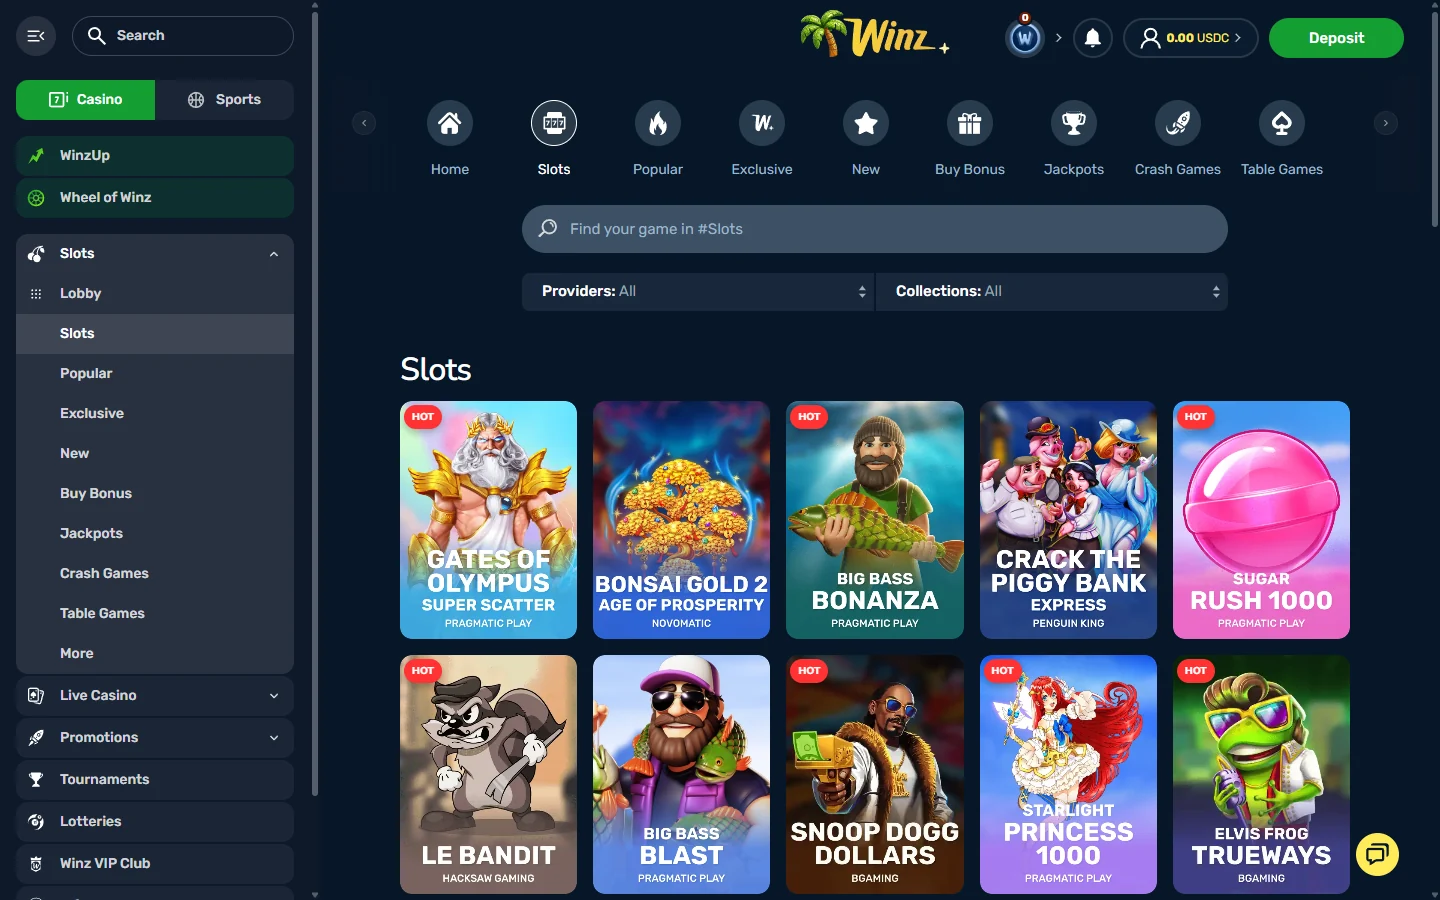The width and height of the screenshot is (1440, 900).
Task: Open the New star category icon
Action: [x=866, y=123]
